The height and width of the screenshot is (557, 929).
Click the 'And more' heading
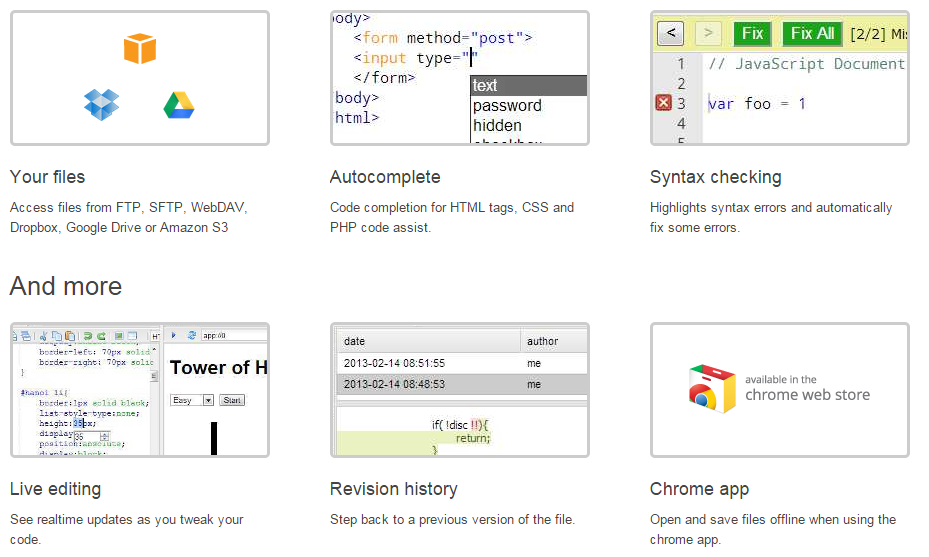coord(66,286)
